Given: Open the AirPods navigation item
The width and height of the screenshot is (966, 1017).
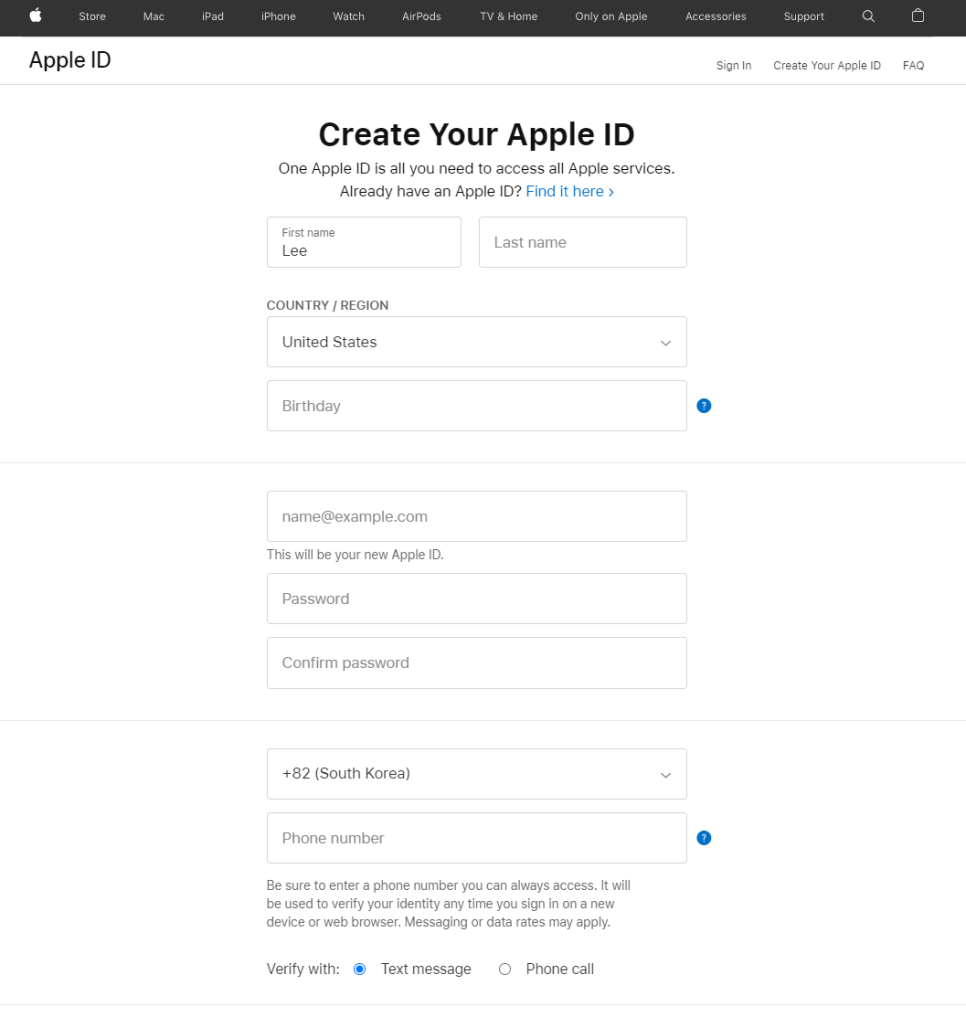Looking at the screenshot, I should (421, 16).
